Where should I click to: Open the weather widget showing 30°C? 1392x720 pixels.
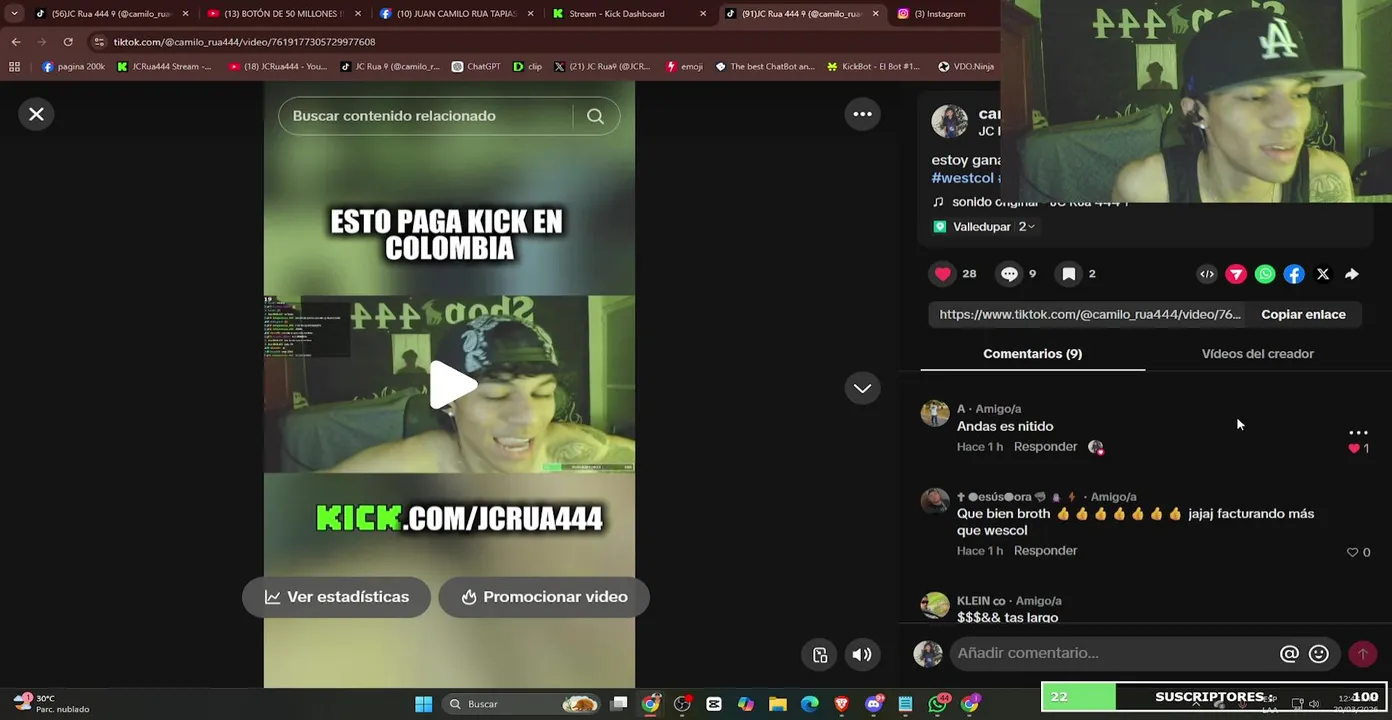[x=52, y=704]
